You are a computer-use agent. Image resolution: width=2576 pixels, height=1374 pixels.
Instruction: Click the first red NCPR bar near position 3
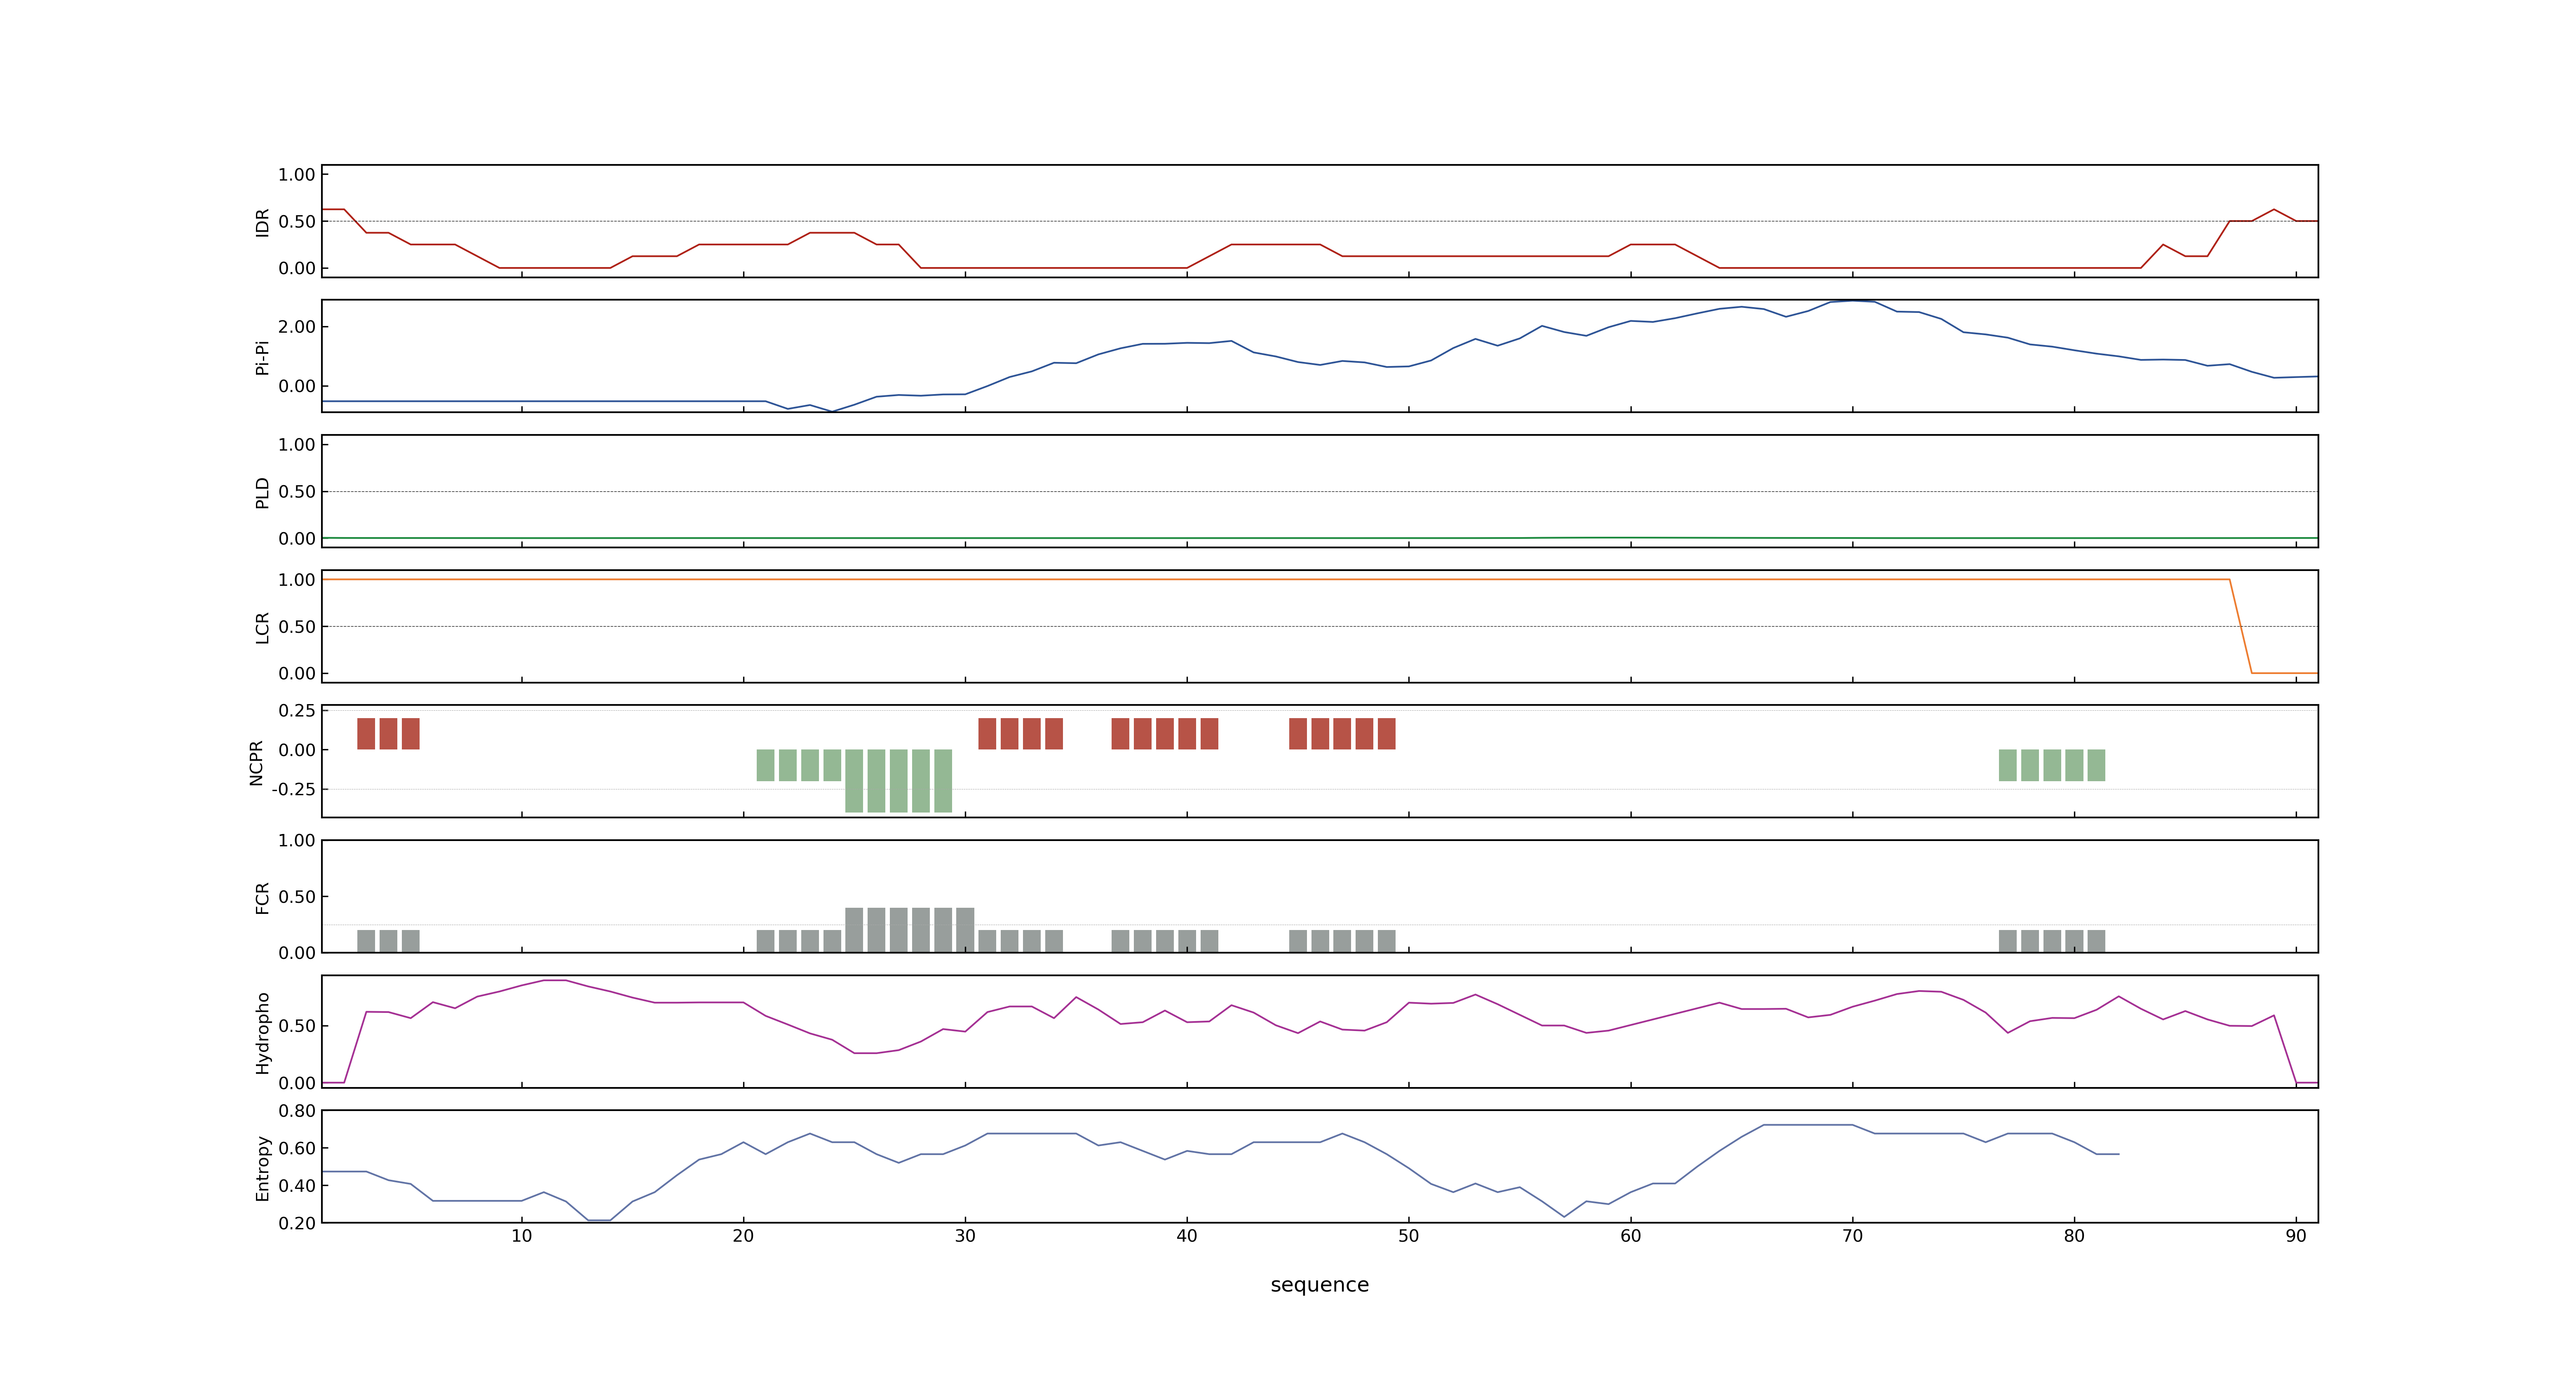point(366,734)
